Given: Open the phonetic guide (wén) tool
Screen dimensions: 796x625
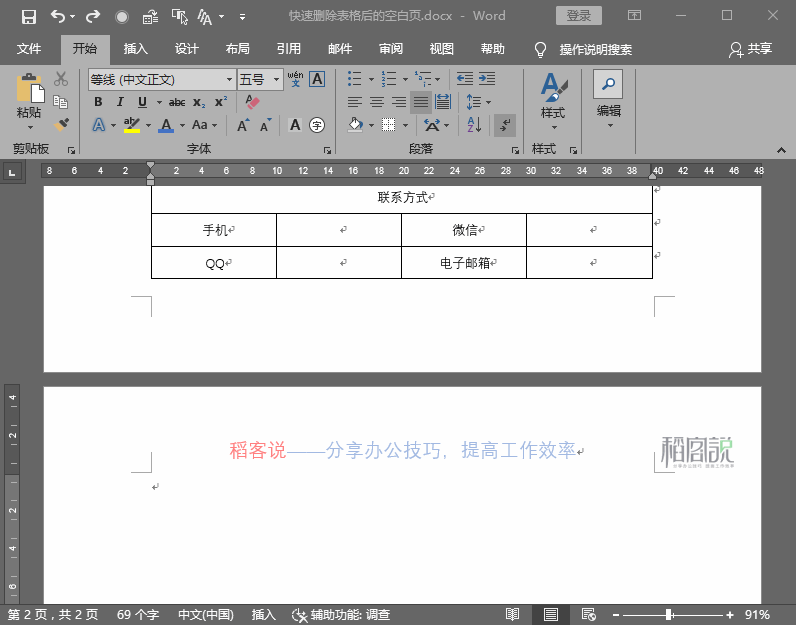Looking at the screenshot, I should 295,79.
